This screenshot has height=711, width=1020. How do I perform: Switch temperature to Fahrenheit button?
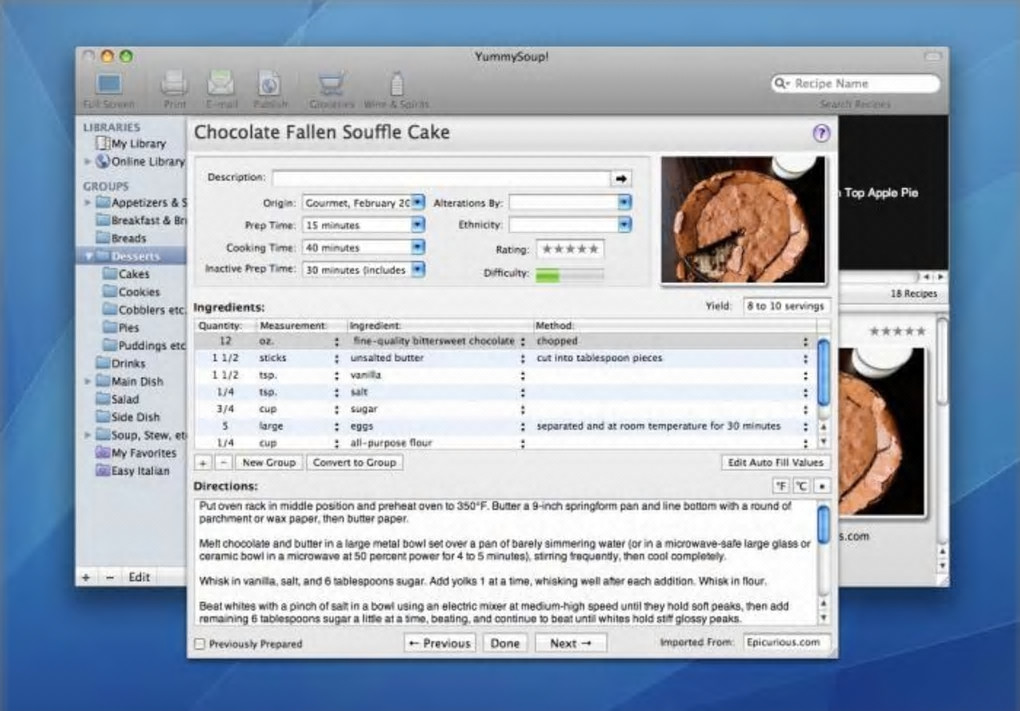point(781,486)
